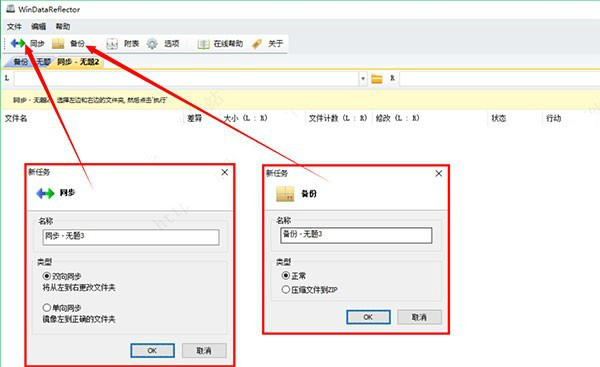Viewport: 600px width, 367px height.
Task: Click the 文件计数 (L : R) column header
Action: tap(338, 118)
